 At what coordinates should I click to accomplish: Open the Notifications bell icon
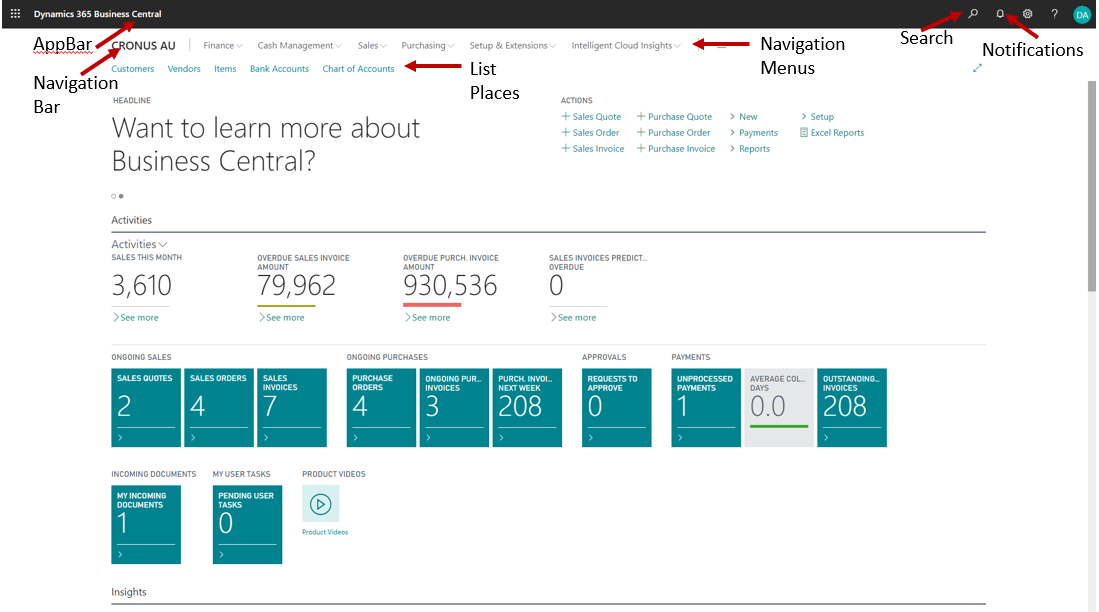[1000, 14]
